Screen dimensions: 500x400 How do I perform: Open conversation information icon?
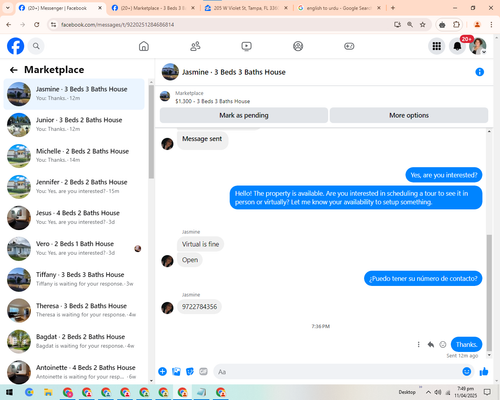point(479,72)
